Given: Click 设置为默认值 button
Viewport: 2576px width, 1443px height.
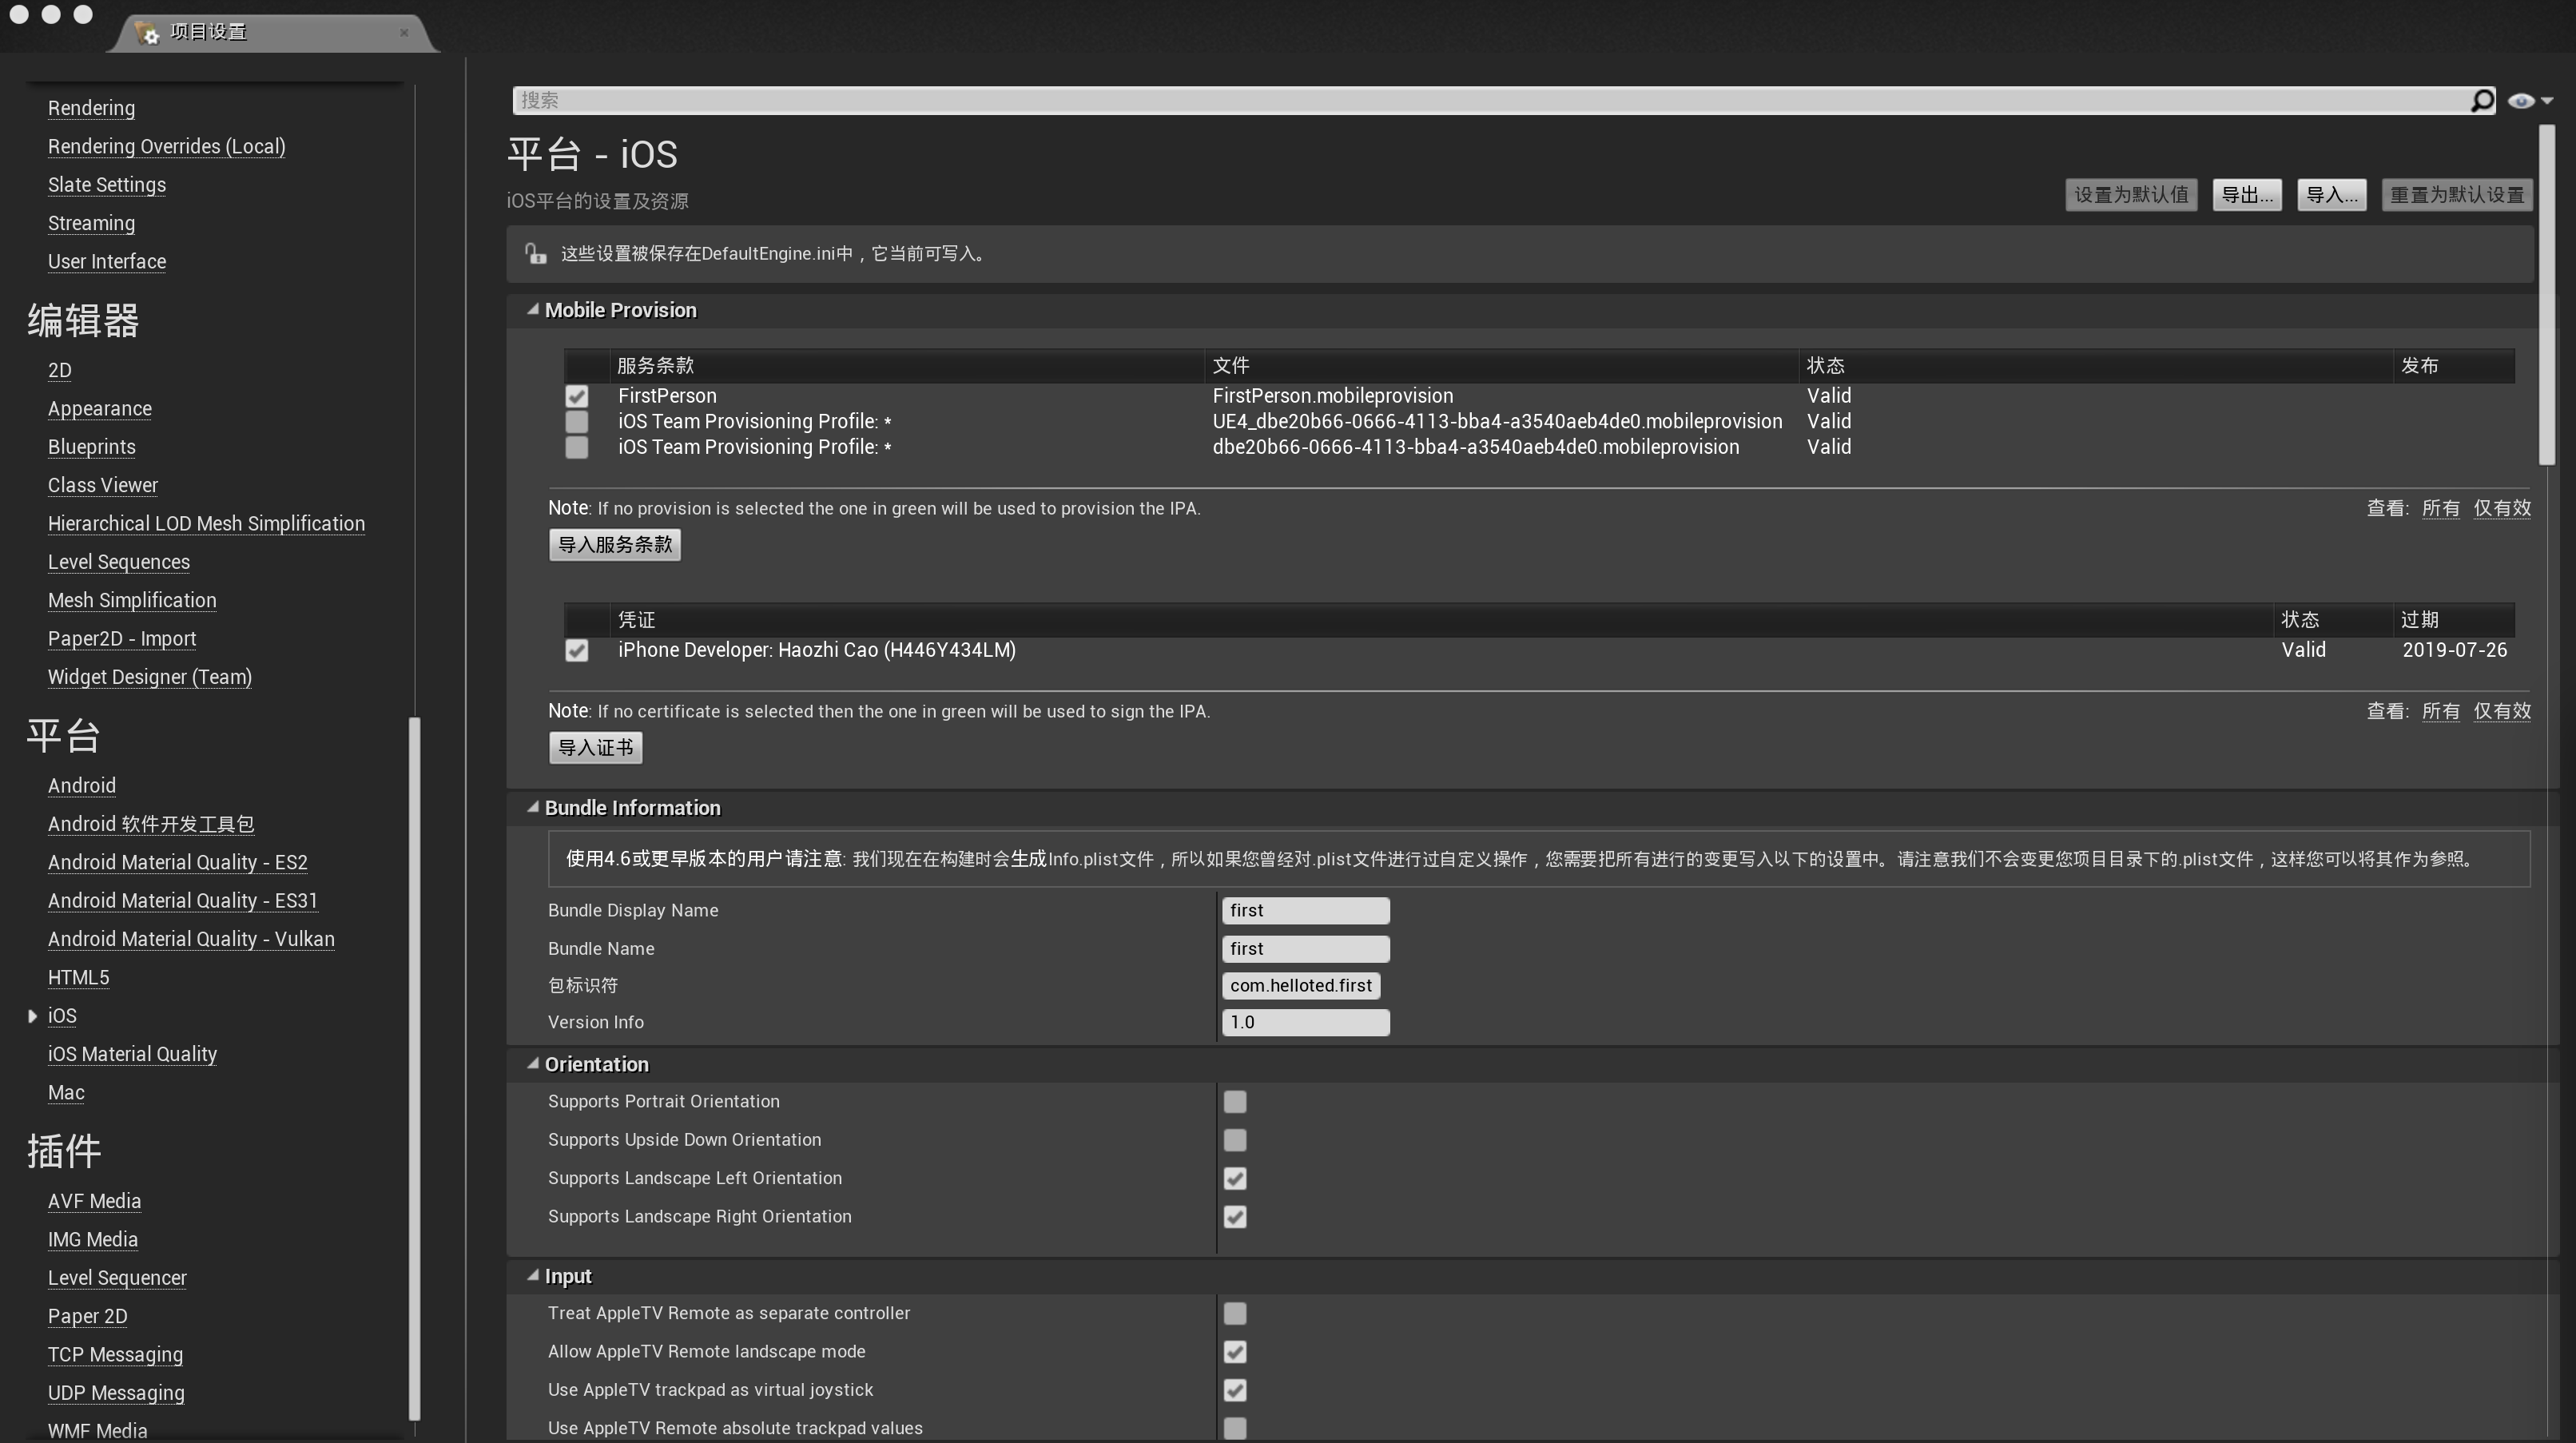Looking at the screenshot, I should tap(2131, 195).
